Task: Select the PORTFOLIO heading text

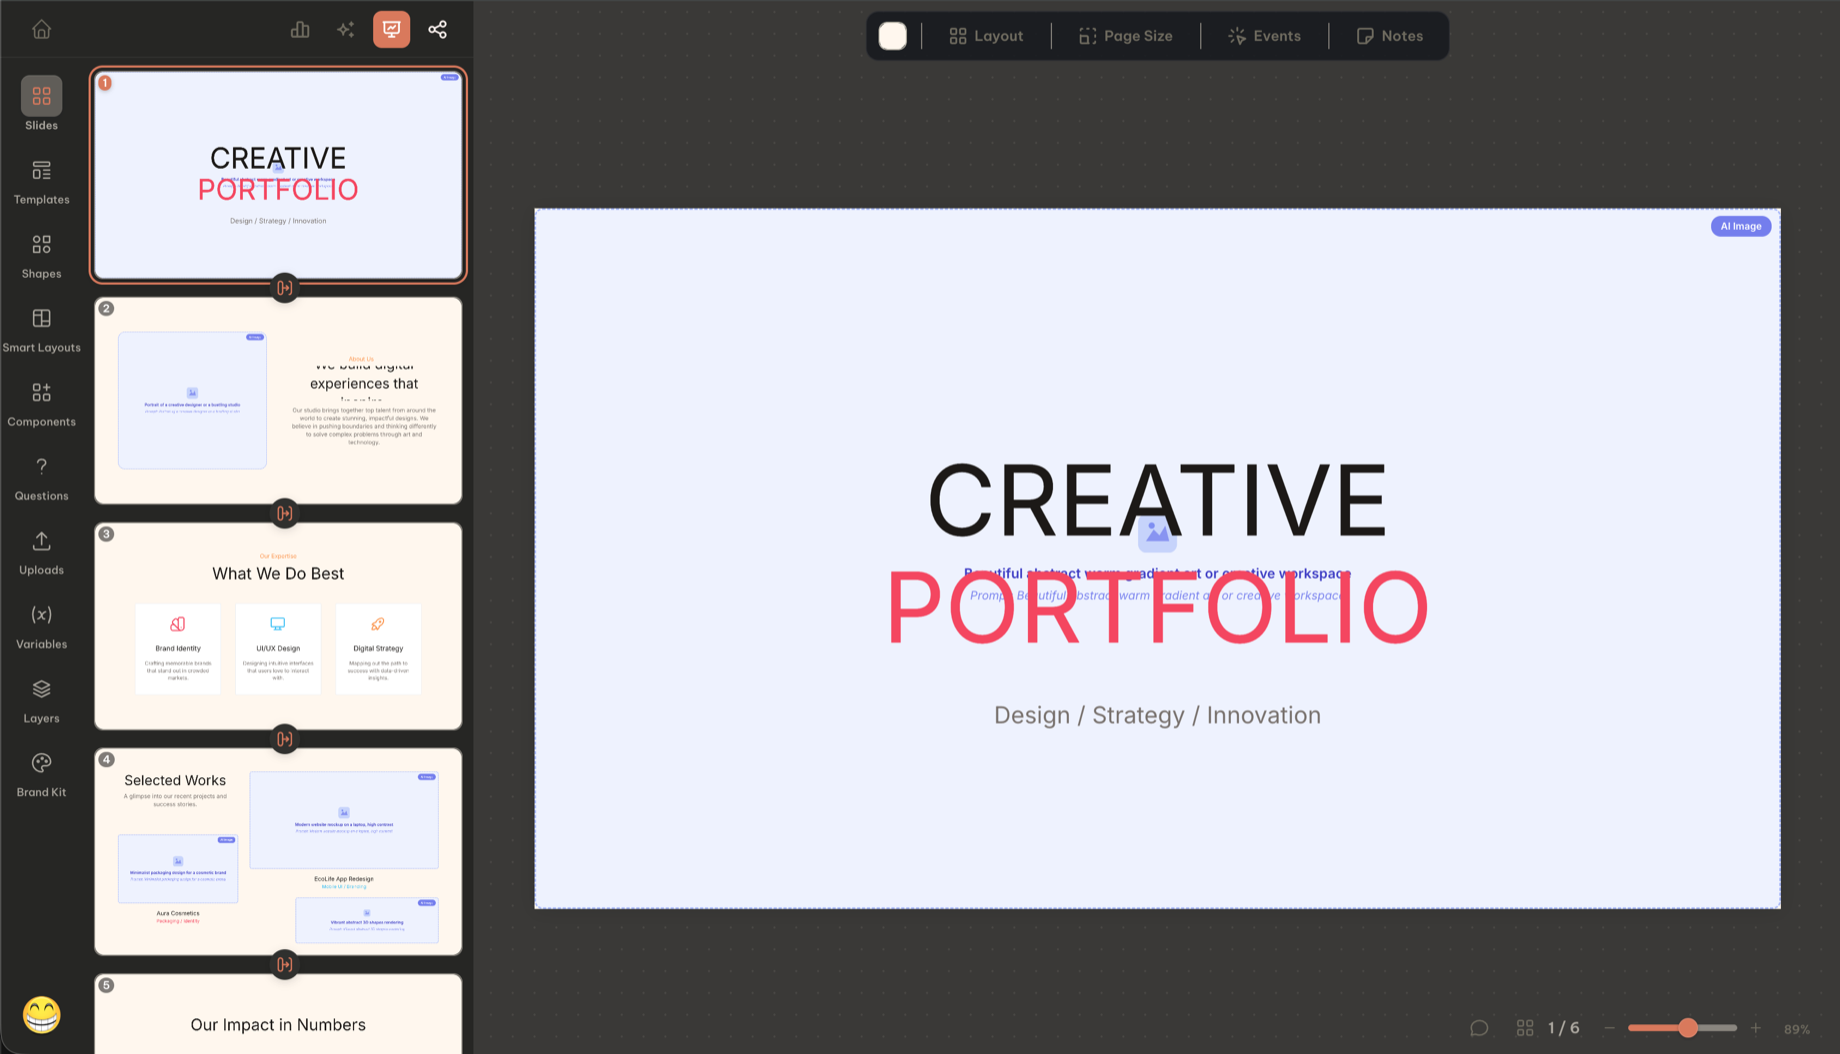Action: coord(1157,607)
